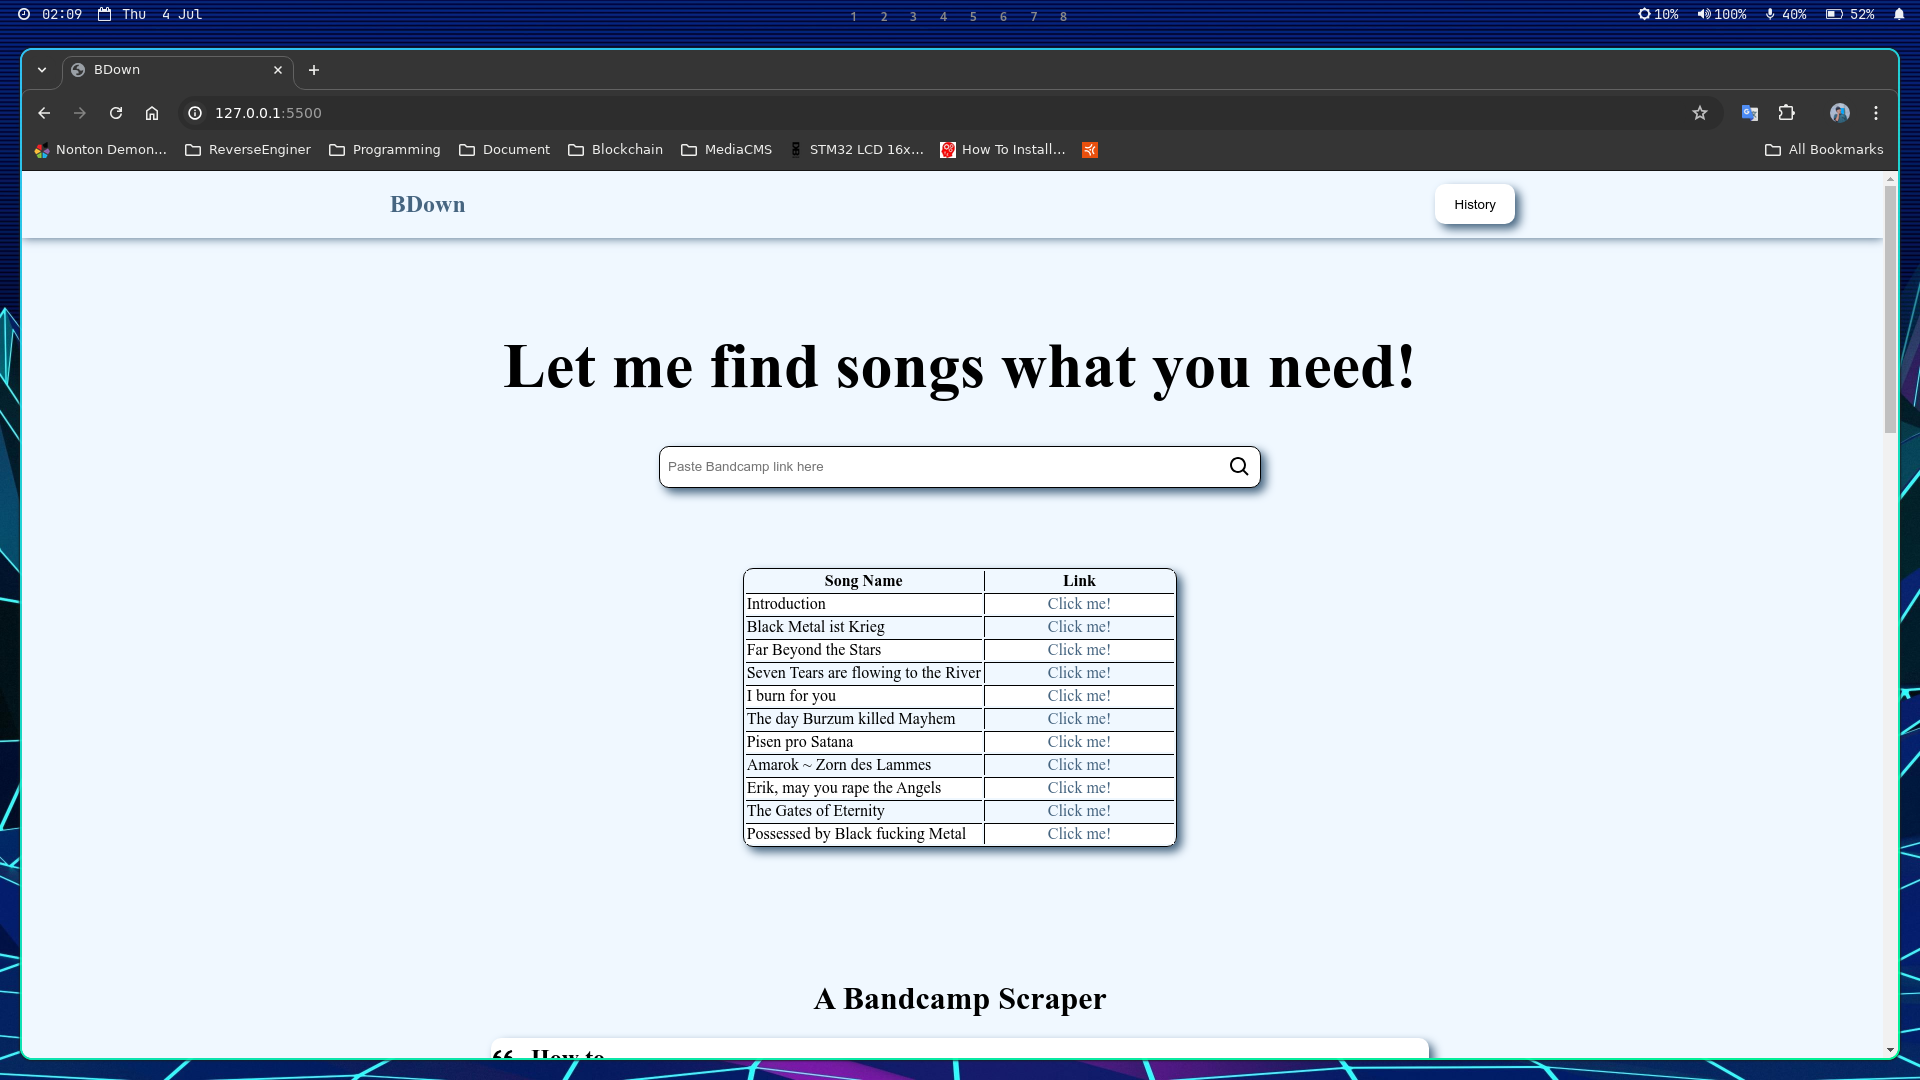Open Chrome's three-dot menu

[x=1876, y=113]
